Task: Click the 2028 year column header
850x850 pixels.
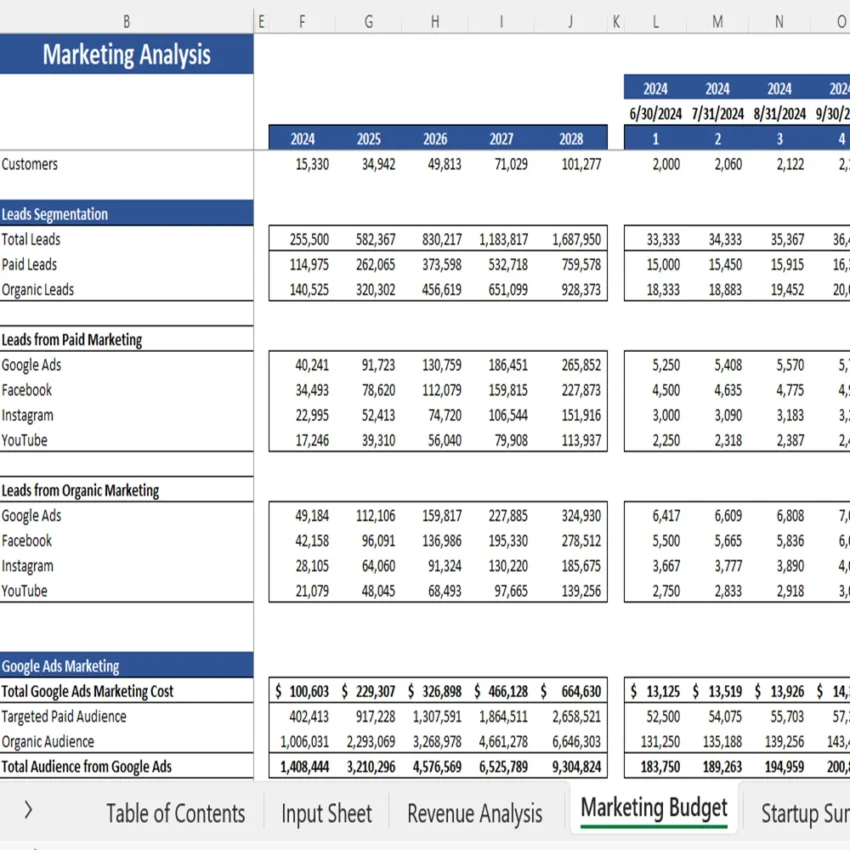Action: click(569, 138)
